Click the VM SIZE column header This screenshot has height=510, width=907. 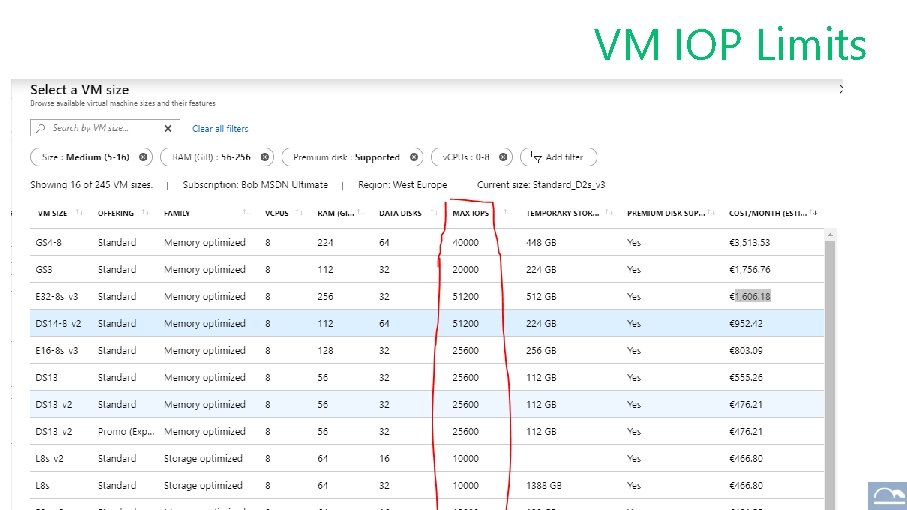coord(53,213)
